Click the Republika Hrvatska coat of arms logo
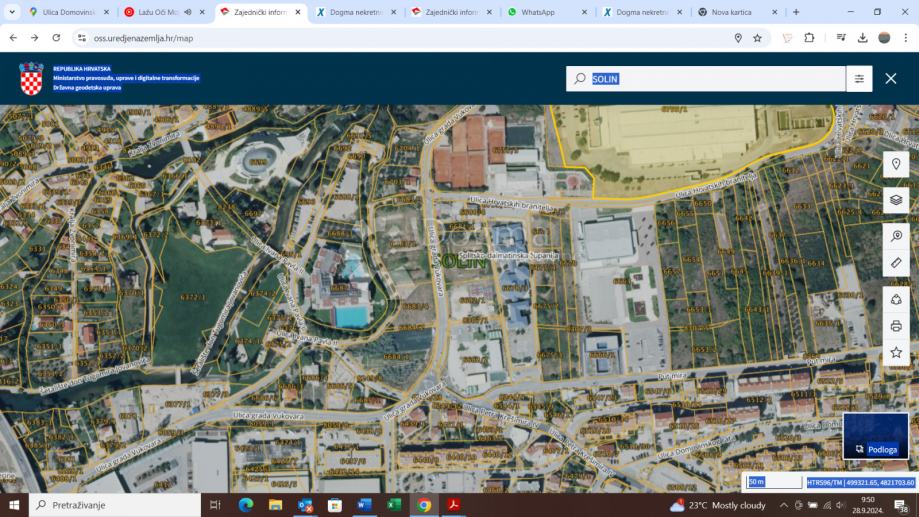Image resolution: width=919 pixels, height=517 pixels. tap(32, 79)
